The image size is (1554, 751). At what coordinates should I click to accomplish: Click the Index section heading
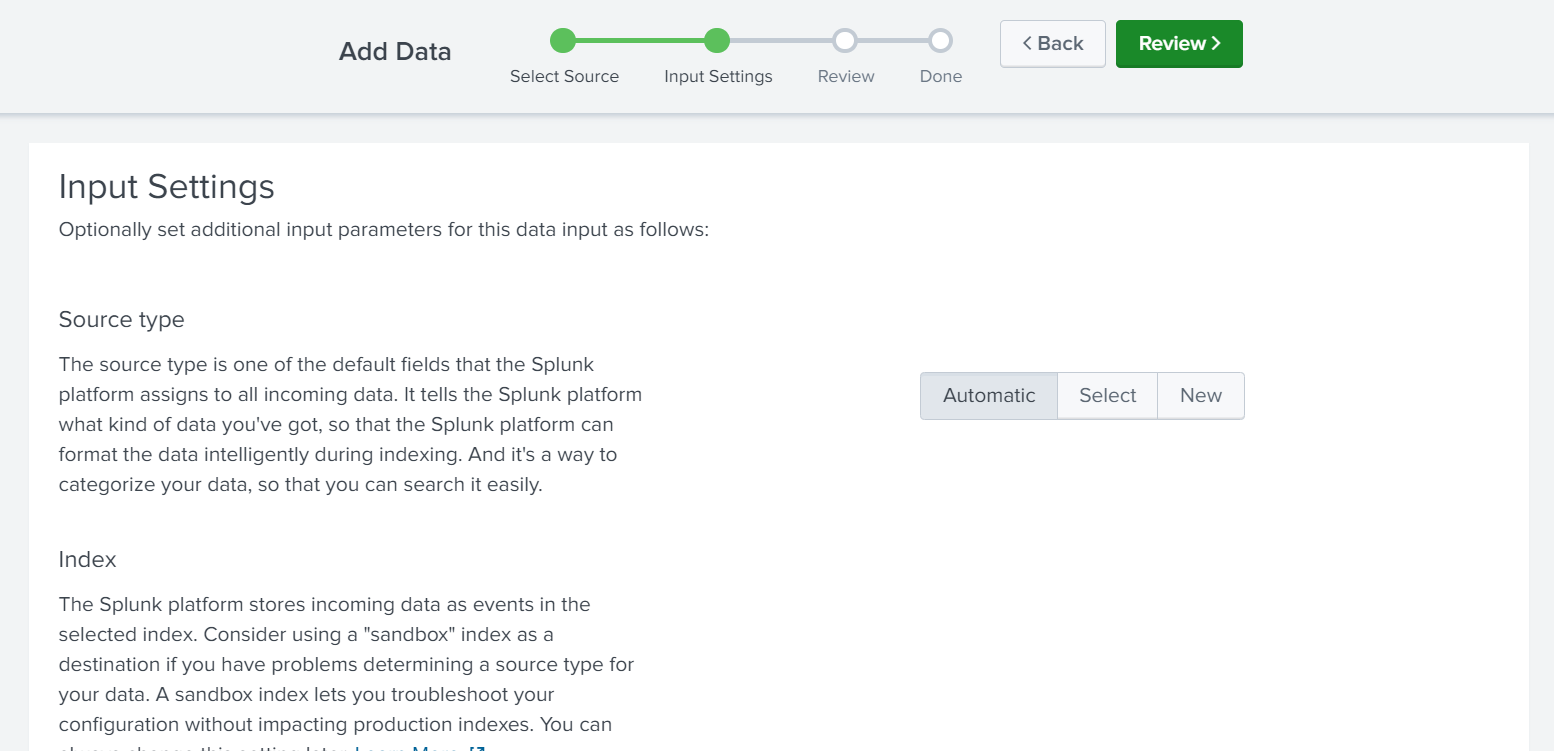(x=88, y=559)
